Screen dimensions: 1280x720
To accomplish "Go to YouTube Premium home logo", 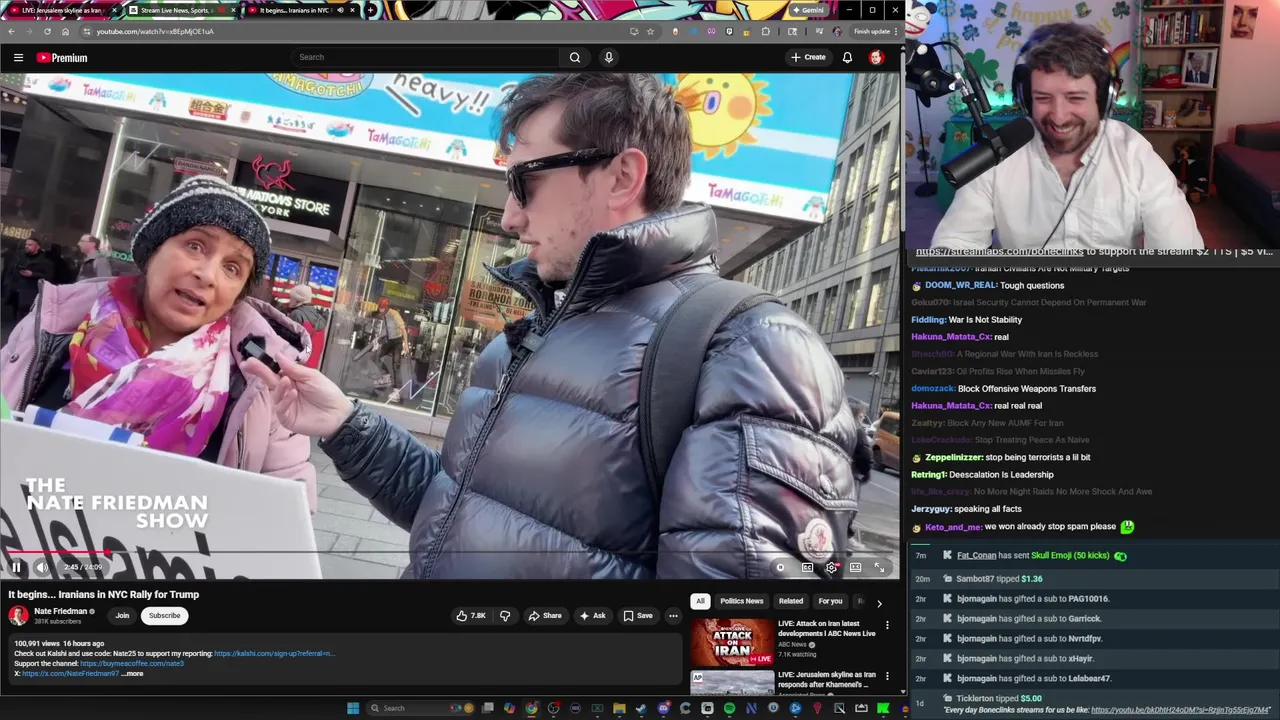I will (x=62, y=57).
